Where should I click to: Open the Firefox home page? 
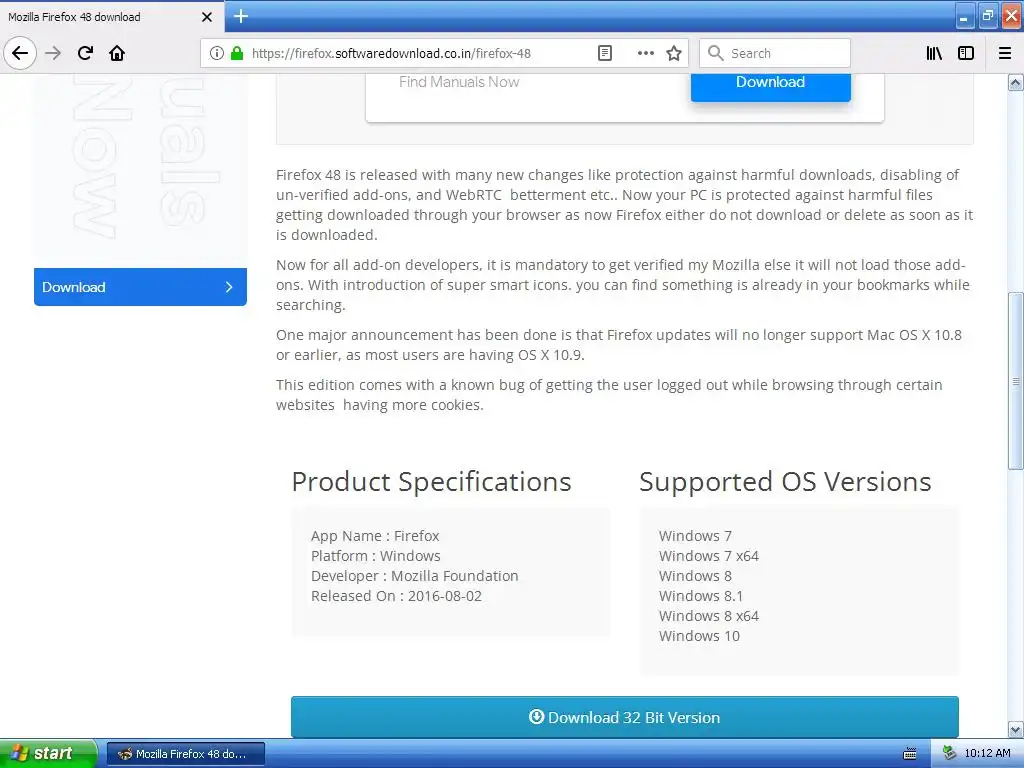117,53
